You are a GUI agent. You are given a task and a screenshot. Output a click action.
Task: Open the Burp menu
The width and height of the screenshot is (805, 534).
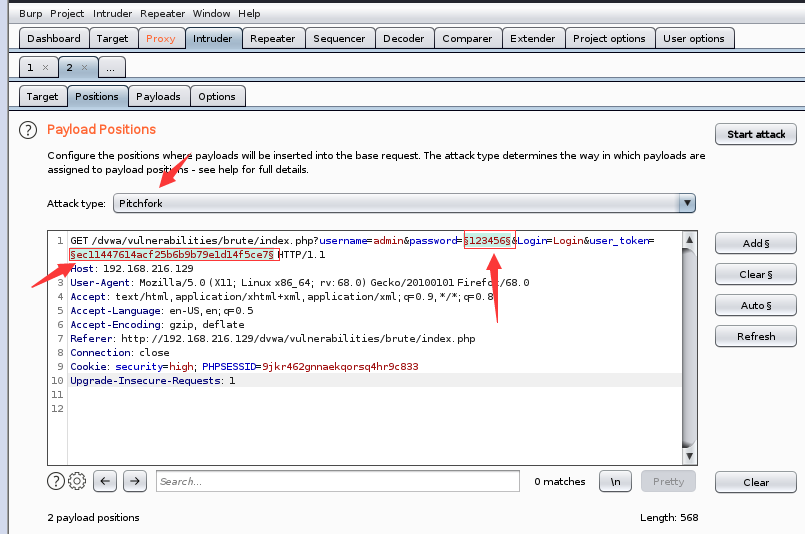(30, 14)
